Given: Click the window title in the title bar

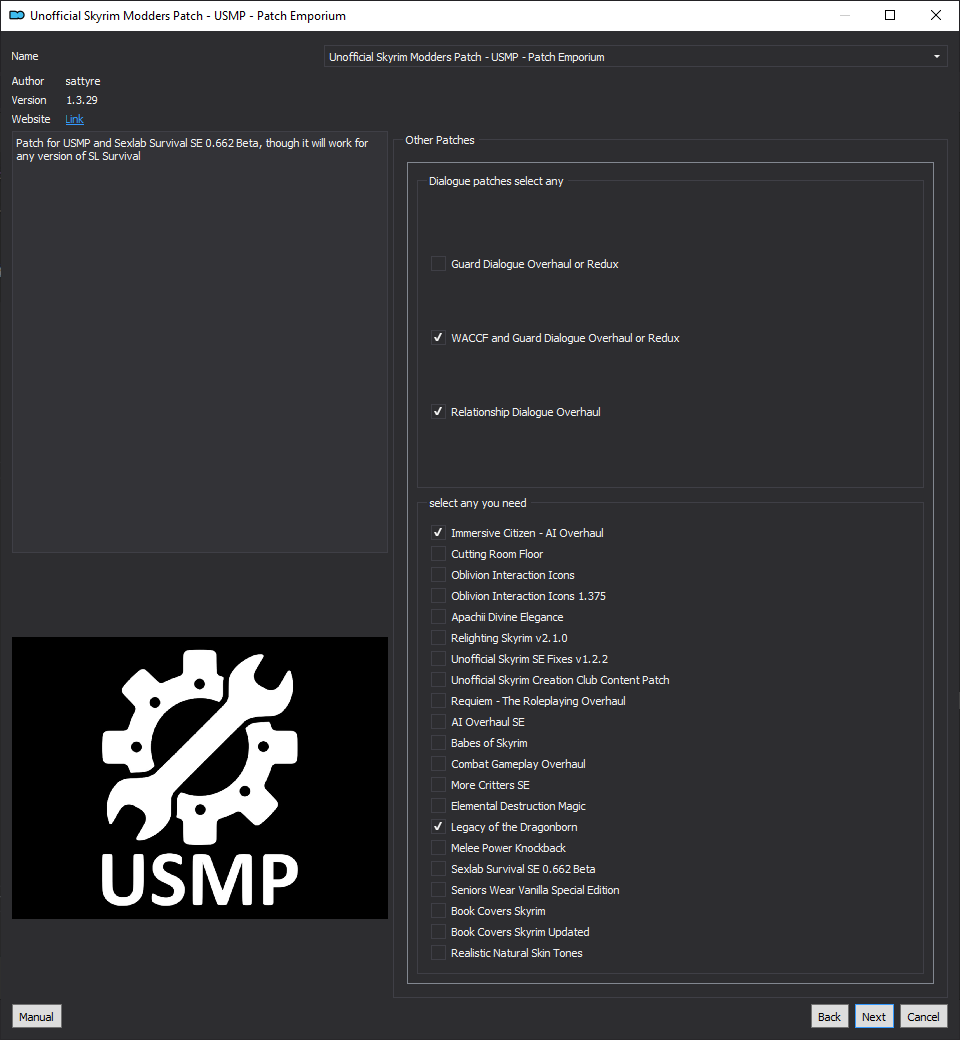Looking at the screenshot, I should point(188,15).
